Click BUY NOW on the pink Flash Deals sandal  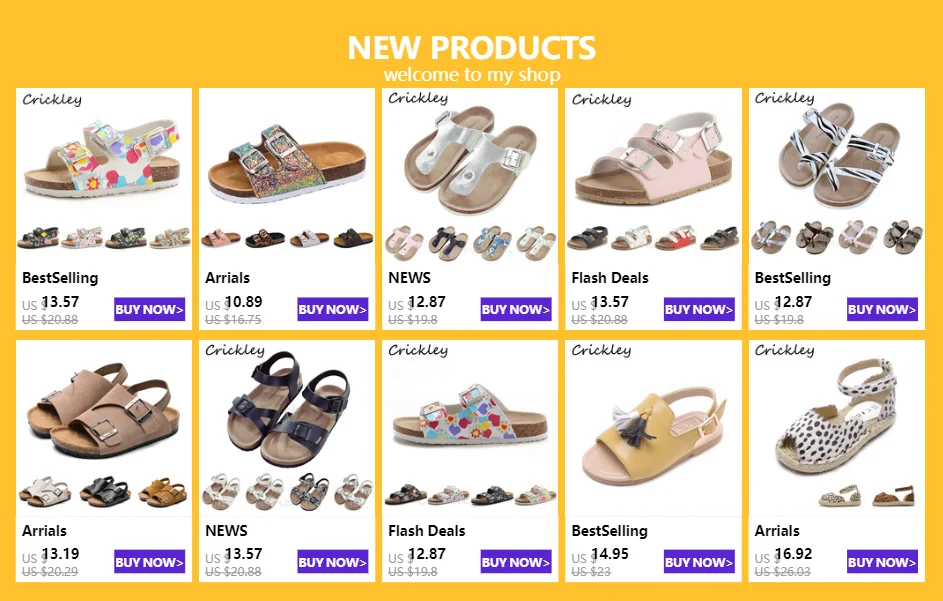pos(699,309)
